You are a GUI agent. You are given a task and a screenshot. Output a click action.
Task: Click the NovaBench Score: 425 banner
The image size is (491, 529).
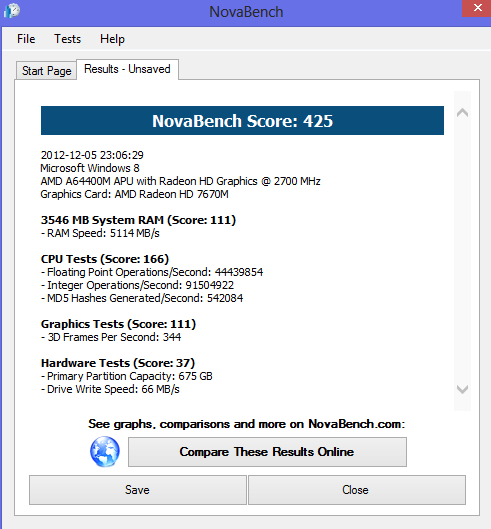pos(242,120)
